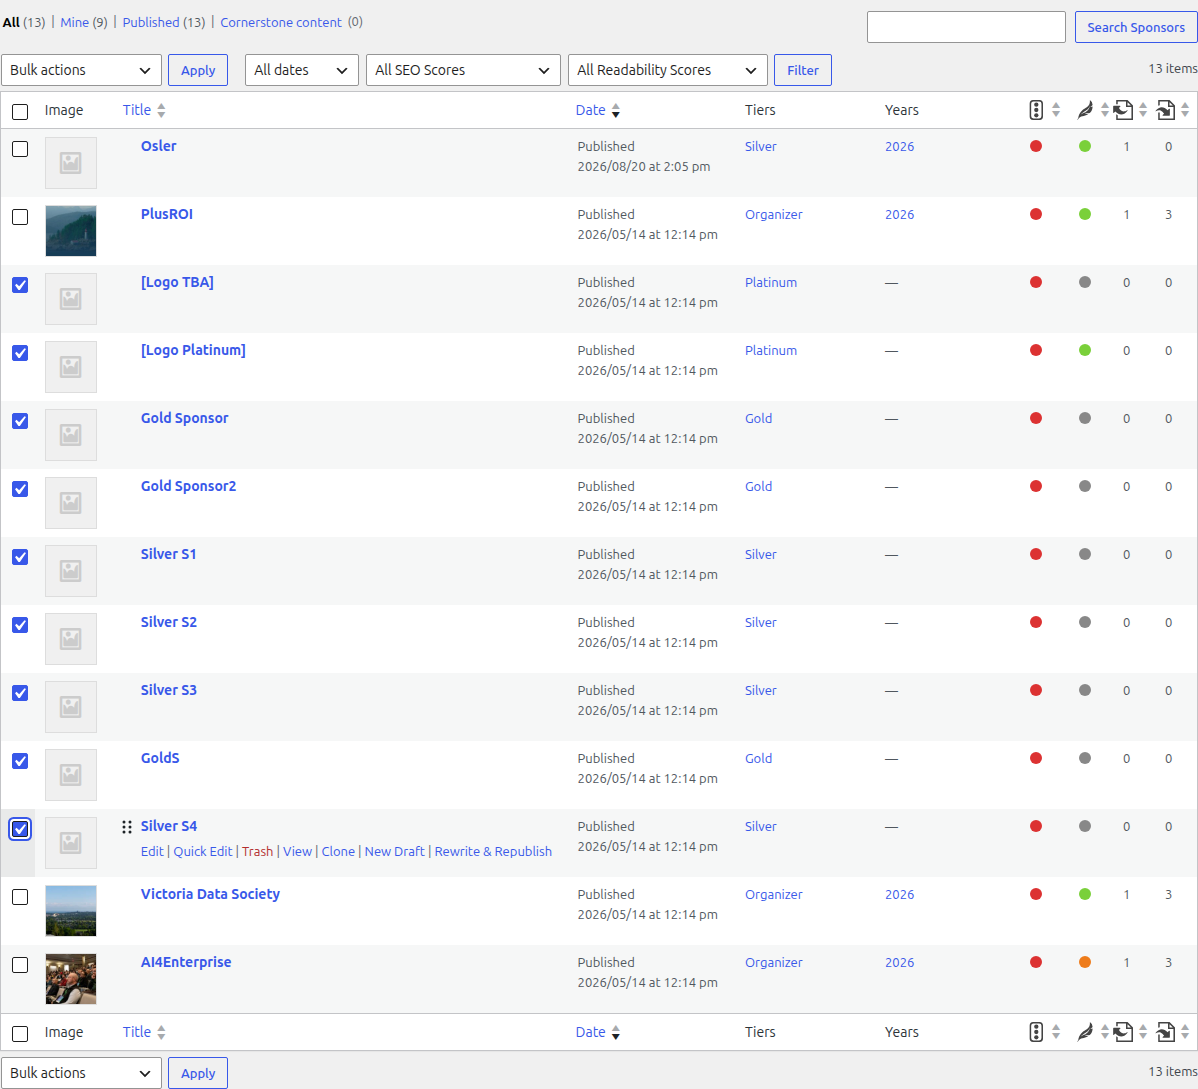
Task: Click the outgoing internal links icon in header
Action: (x=1122, y=111)
